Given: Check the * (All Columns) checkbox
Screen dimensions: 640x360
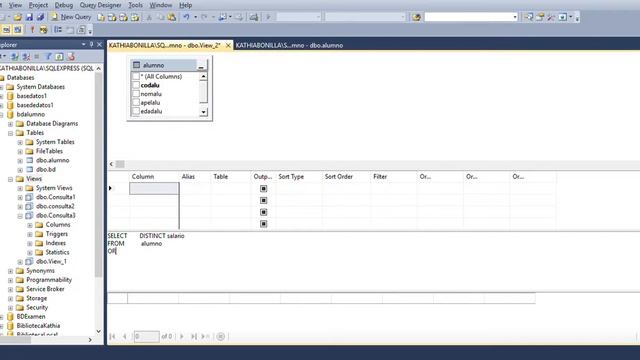Looking at the screenshot, I should tap(136, 76).
